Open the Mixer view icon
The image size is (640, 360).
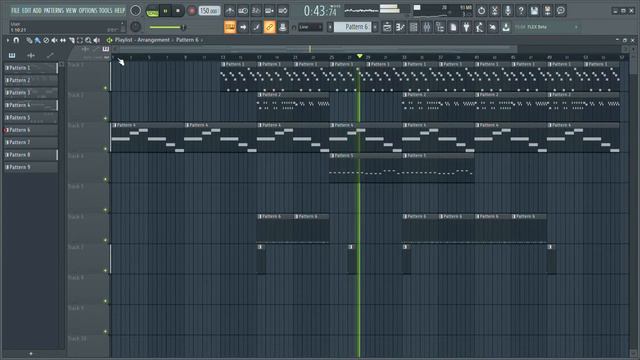(x=427, y=27)
